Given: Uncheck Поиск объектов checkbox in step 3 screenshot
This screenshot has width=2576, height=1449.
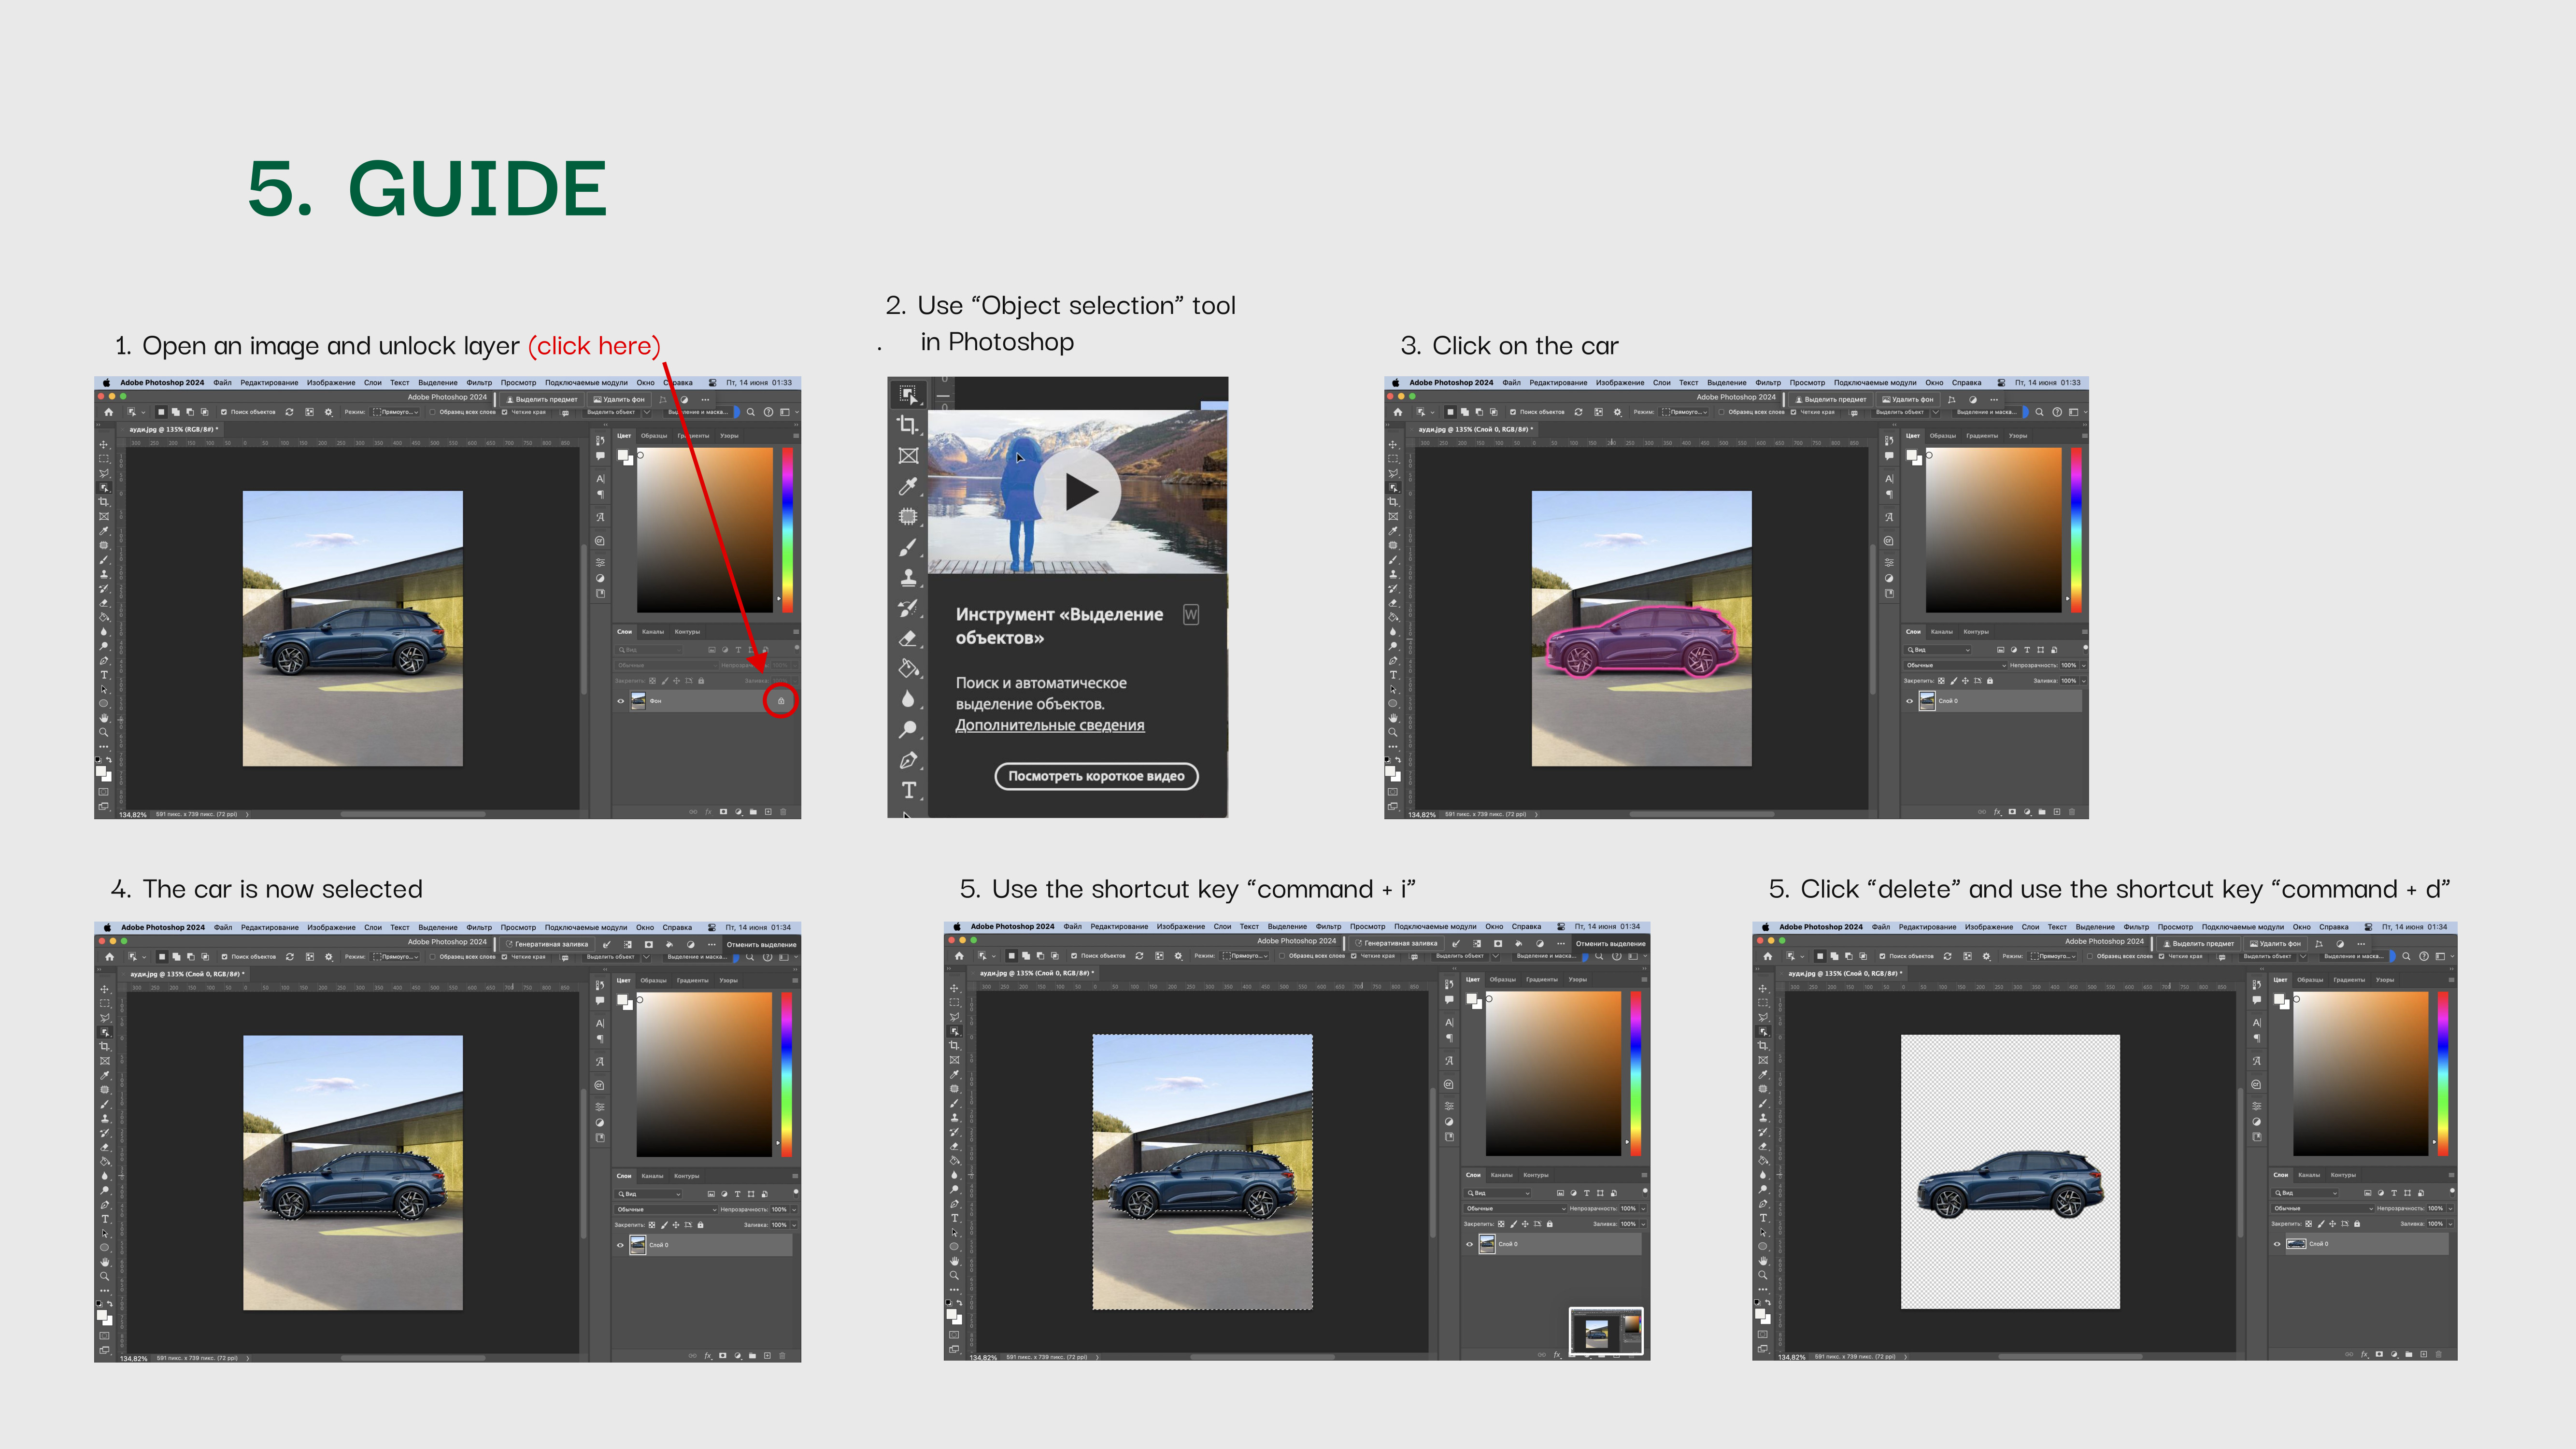Looking at the screenshot, I should [1513, 412].
